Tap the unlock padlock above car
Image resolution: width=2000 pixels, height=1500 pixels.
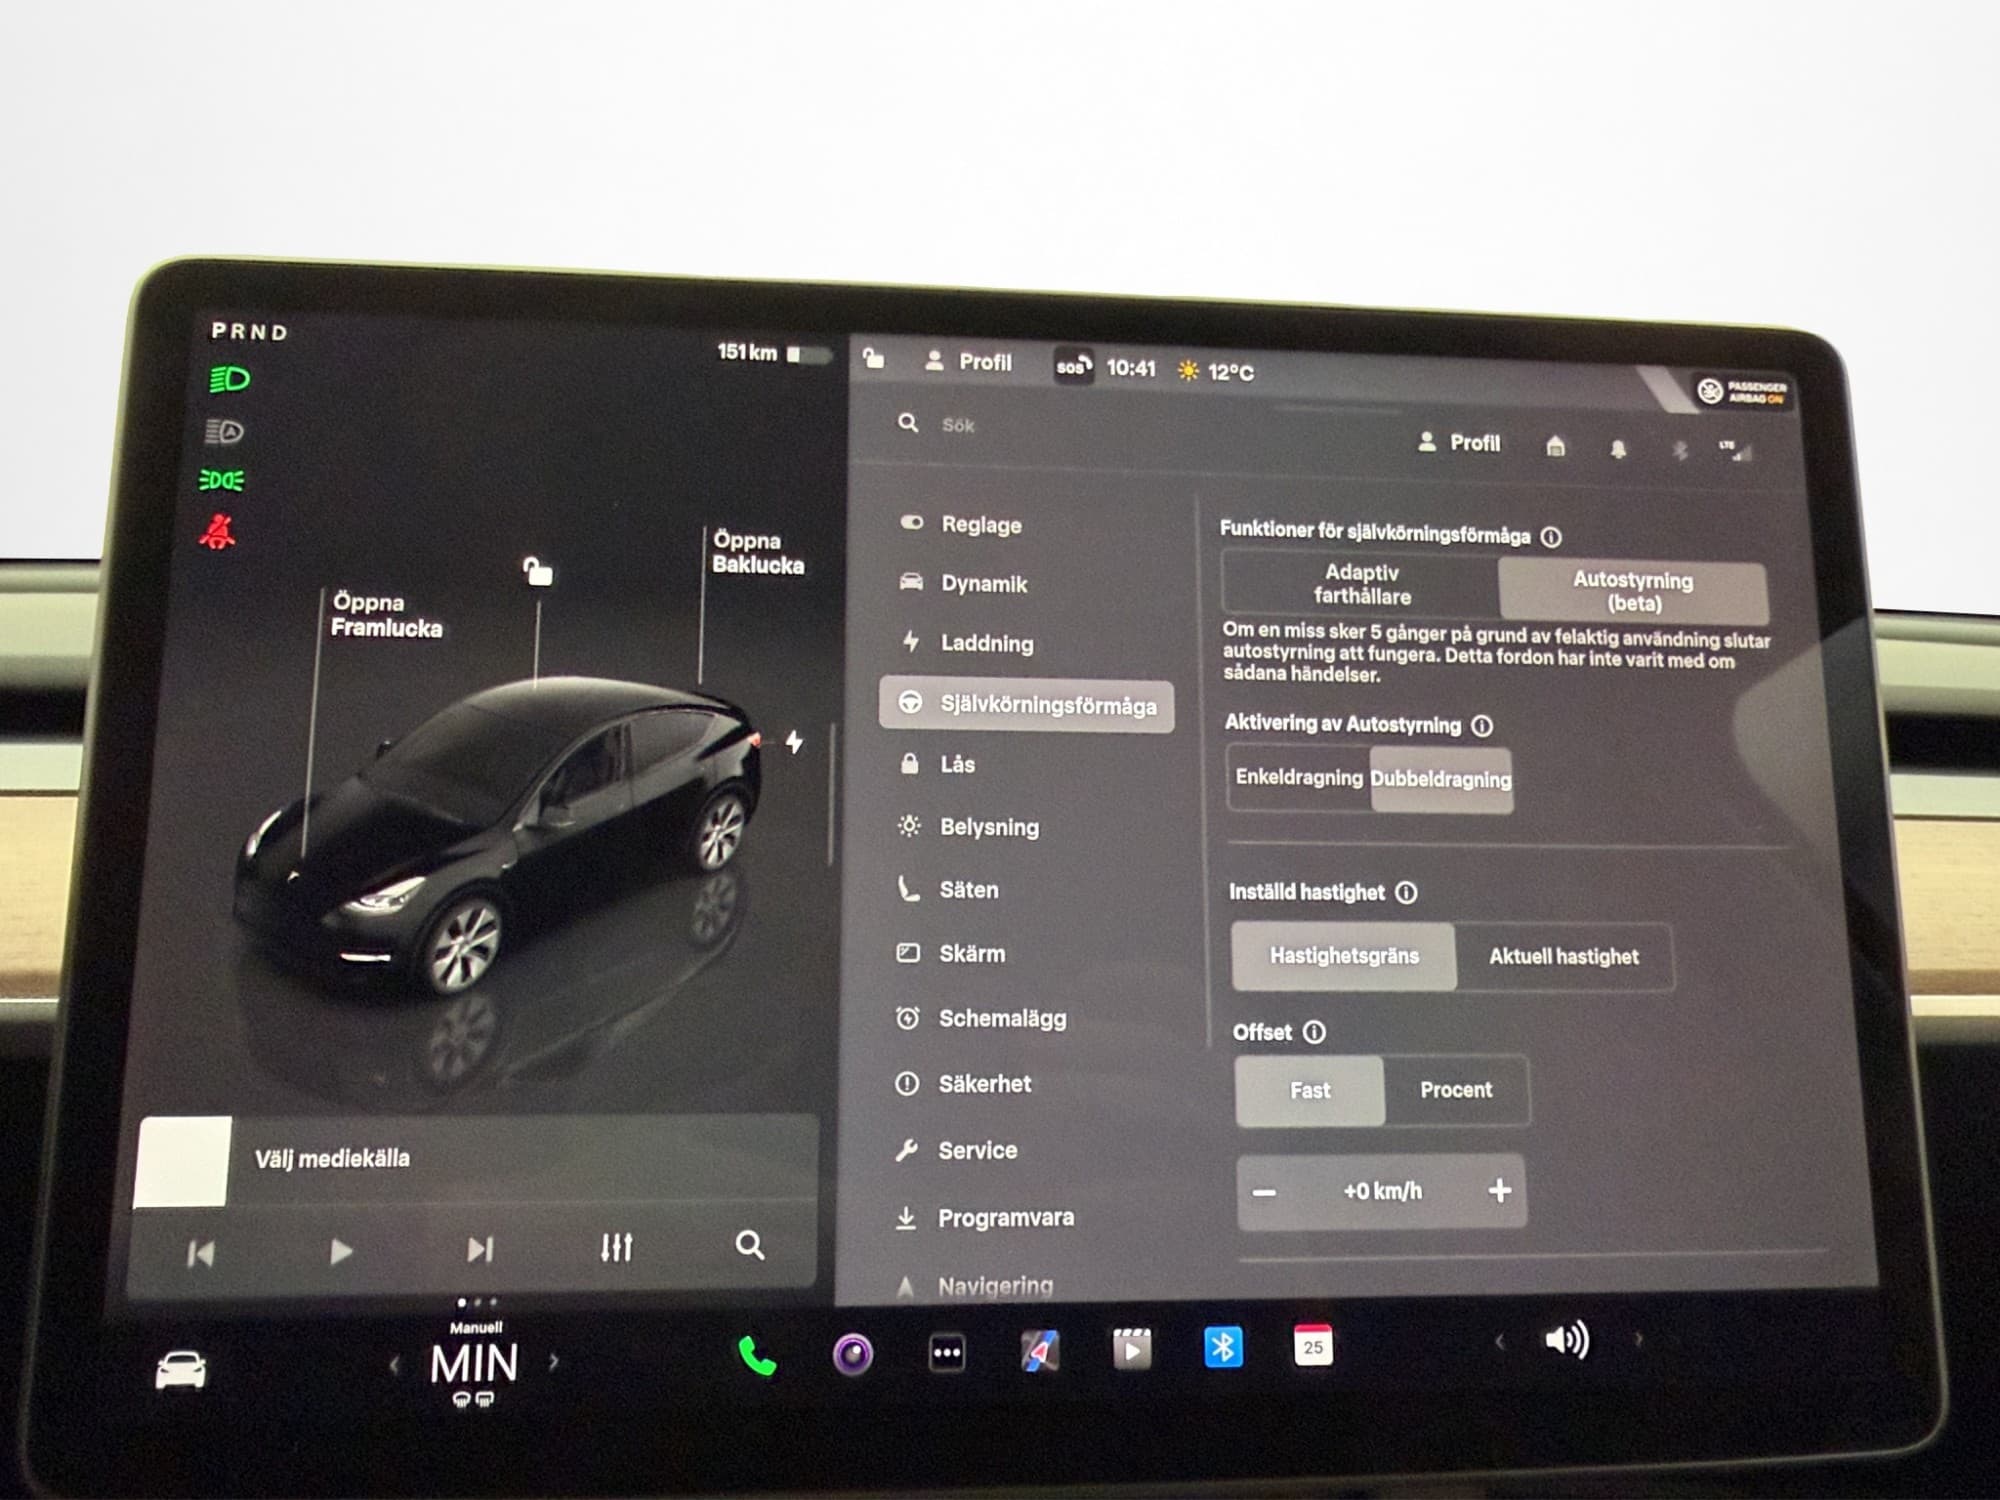point(538,572)
